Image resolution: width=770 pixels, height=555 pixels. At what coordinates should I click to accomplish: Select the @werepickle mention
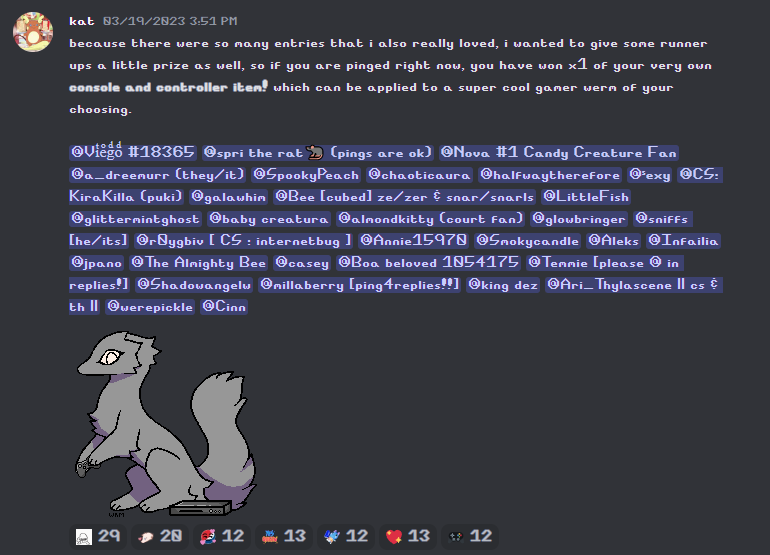point(150,306)
